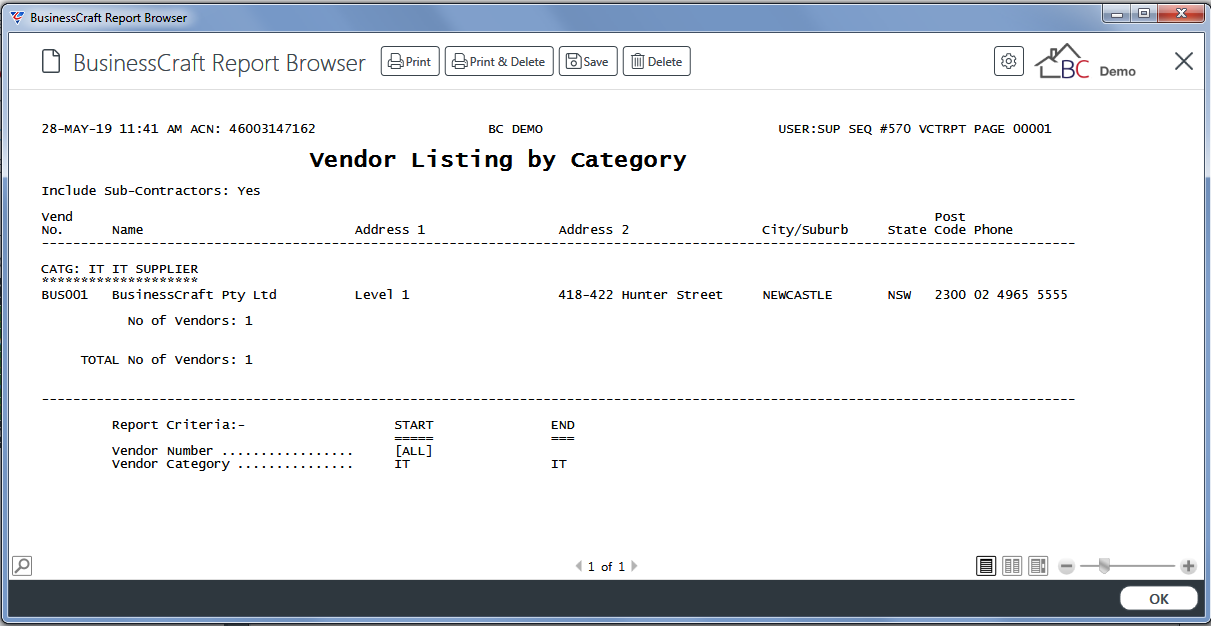Click vendor number BUS001

pos(65,295)
